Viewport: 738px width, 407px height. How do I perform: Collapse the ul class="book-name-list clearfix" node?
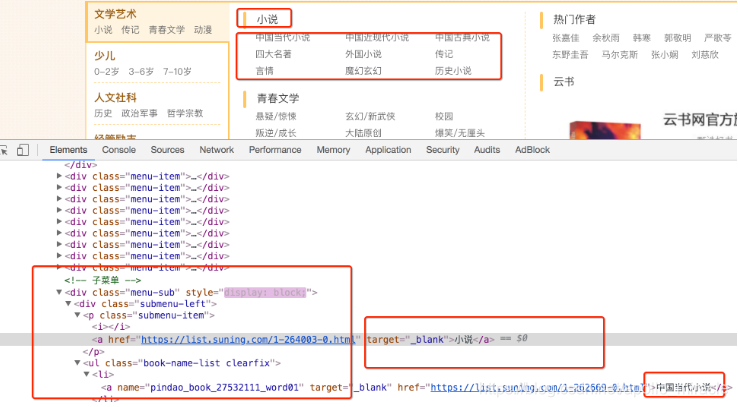pos(78,363)
